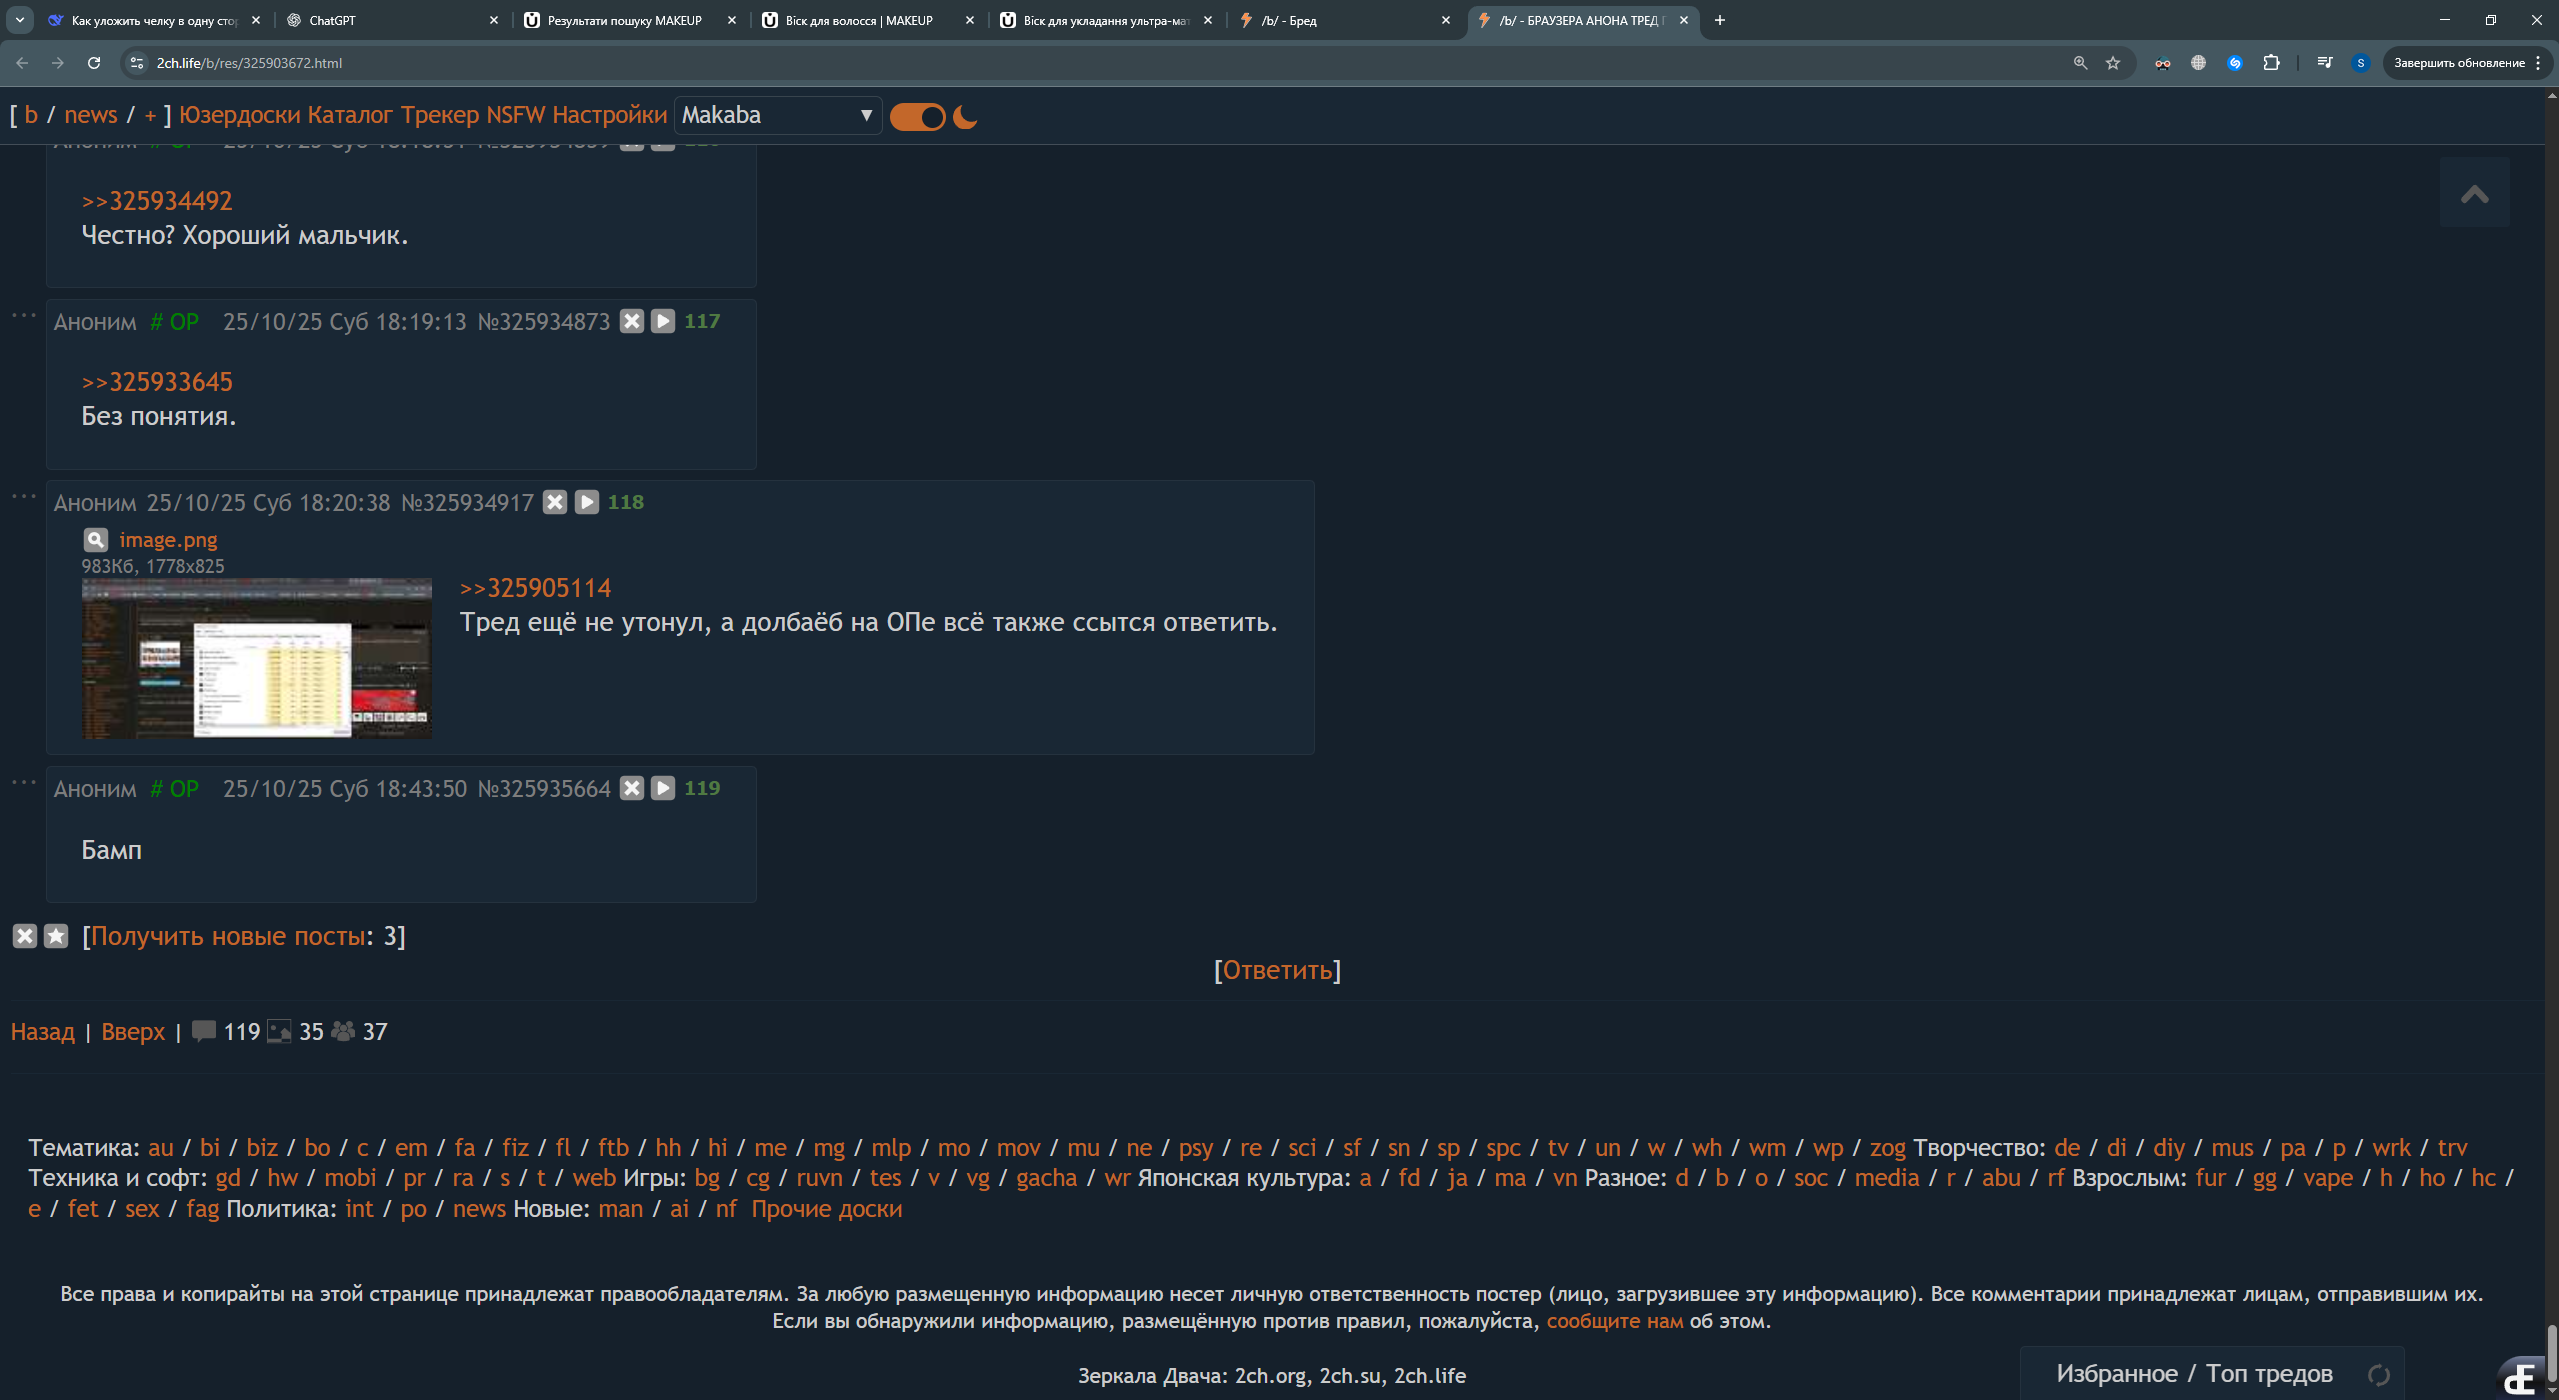Click the page vertical scrollbar thumb
Screen dimensions: 2559x1400
(2550, 1352)
